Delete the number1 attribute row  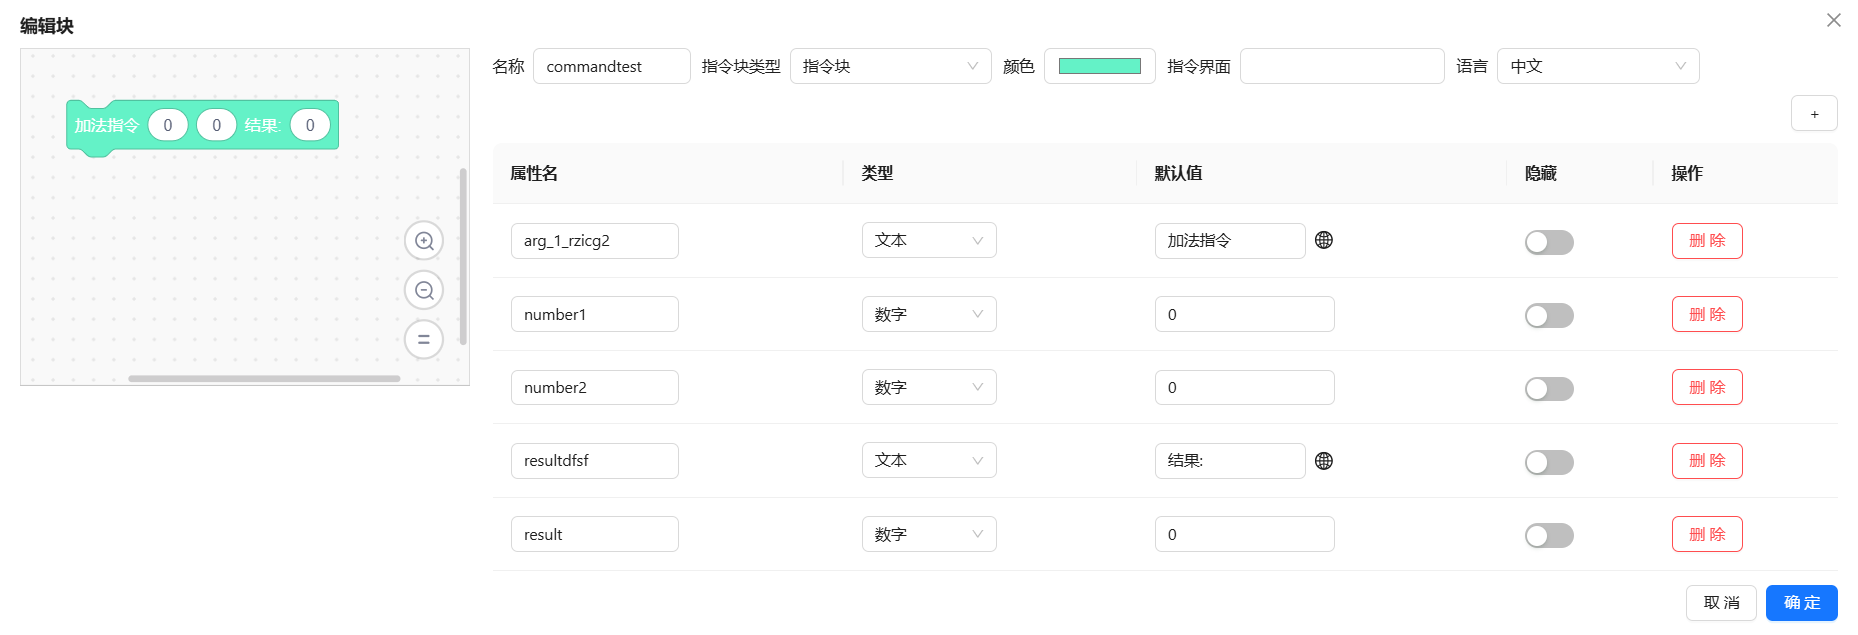pos(1707,314)
